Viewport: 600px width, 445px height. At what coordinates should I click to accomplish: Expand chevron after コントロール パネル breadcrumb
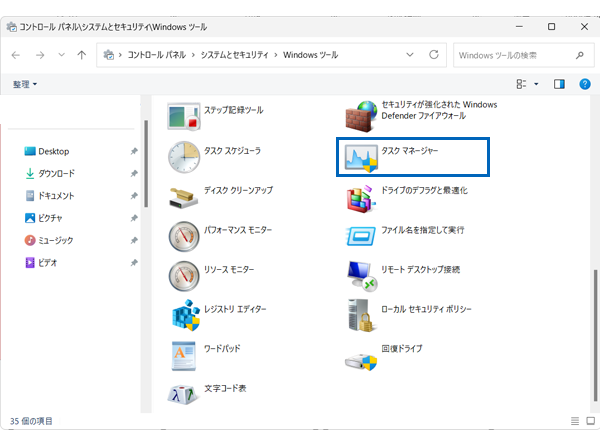pyautogui.click(x=193, y=55)
